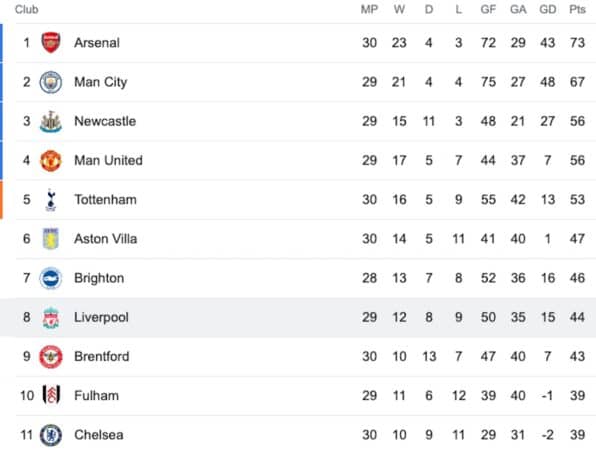
Task: Click the Man United club crest
Action: 51,161
